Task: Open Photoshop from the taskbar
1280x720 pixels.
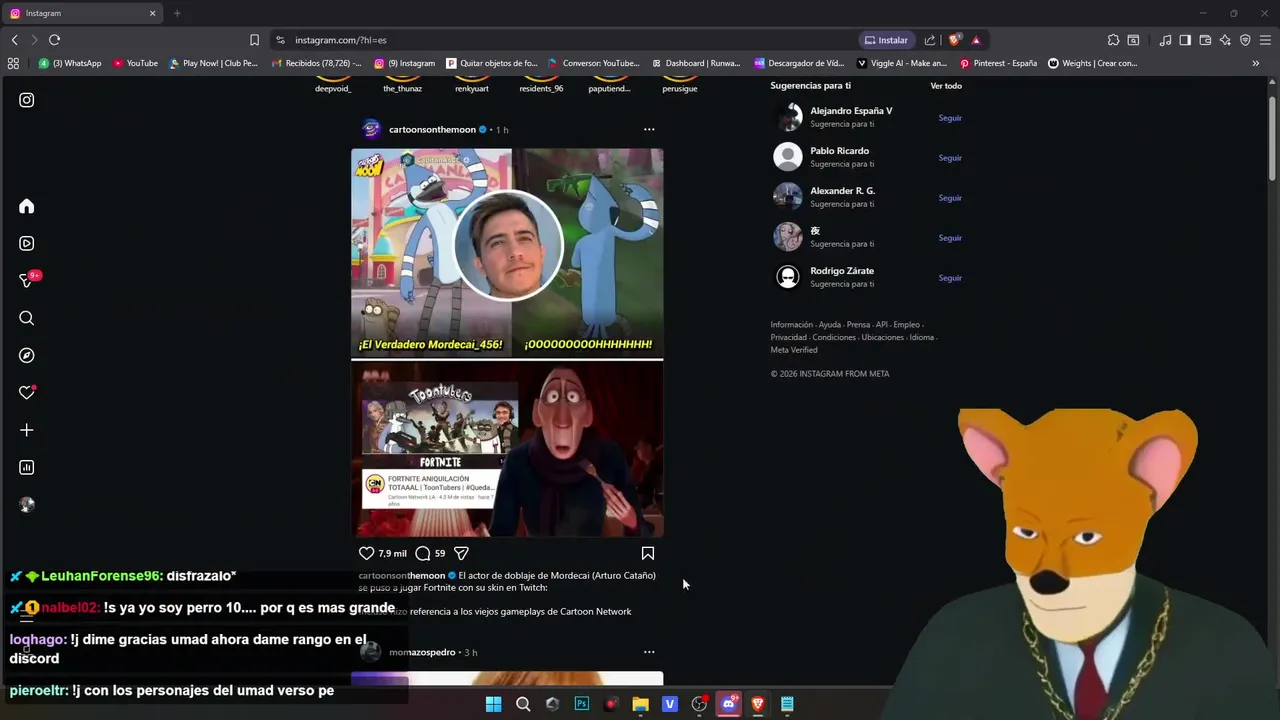Action: 582,704
